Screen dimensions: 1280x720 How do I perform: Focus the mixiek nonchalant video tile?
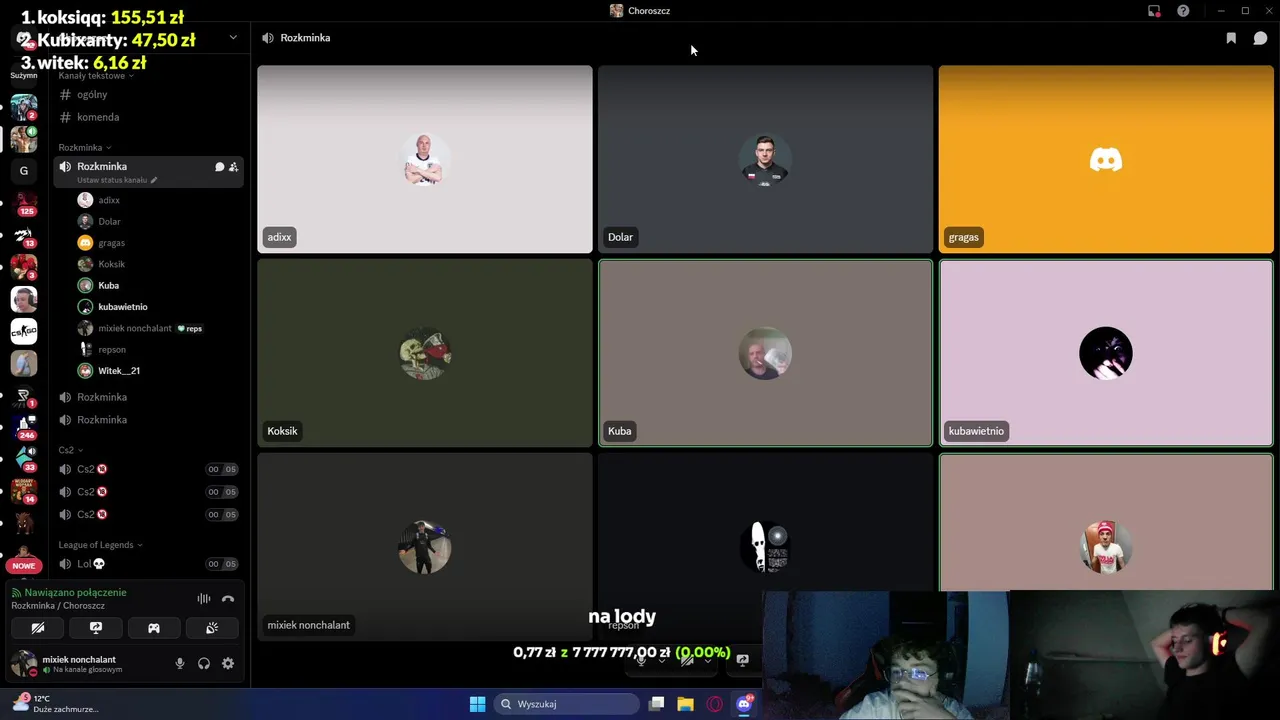[x=425, y=547]
